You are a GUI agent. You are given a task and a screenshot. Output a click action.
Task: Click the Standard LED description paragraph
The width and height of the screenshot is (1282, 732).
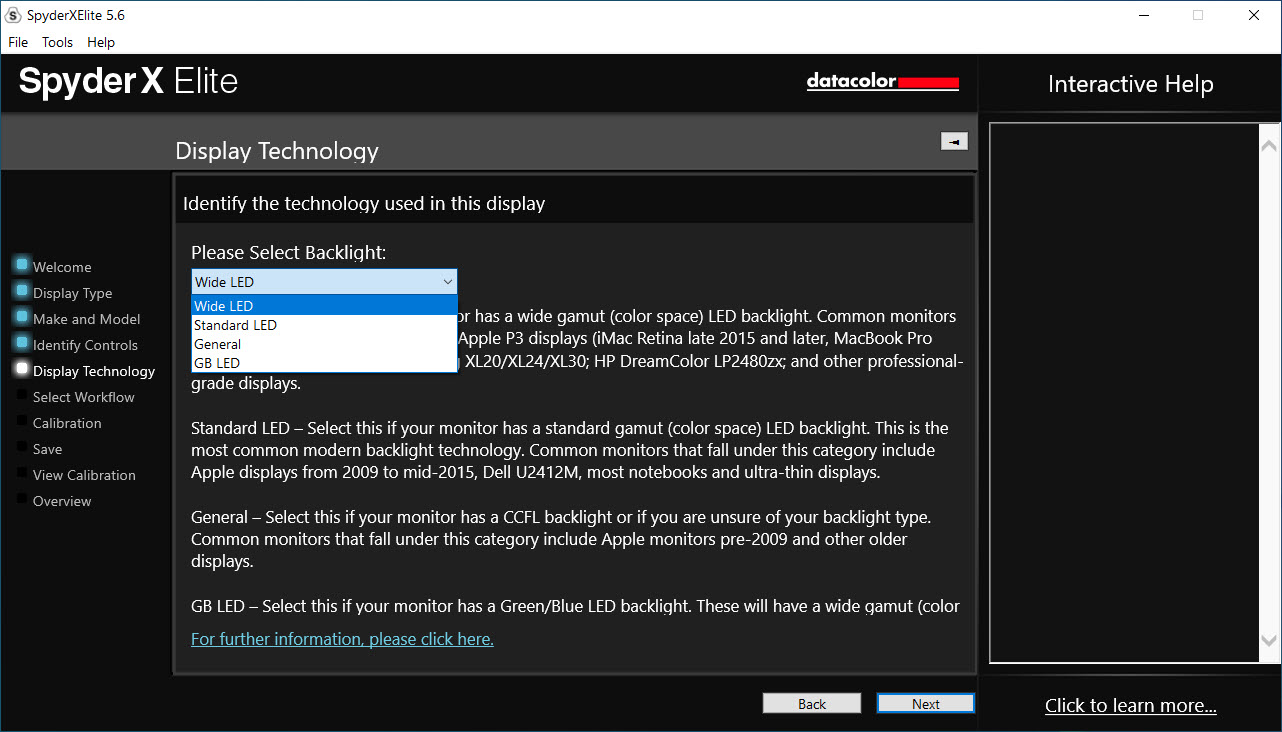click(x=570, y=450)
